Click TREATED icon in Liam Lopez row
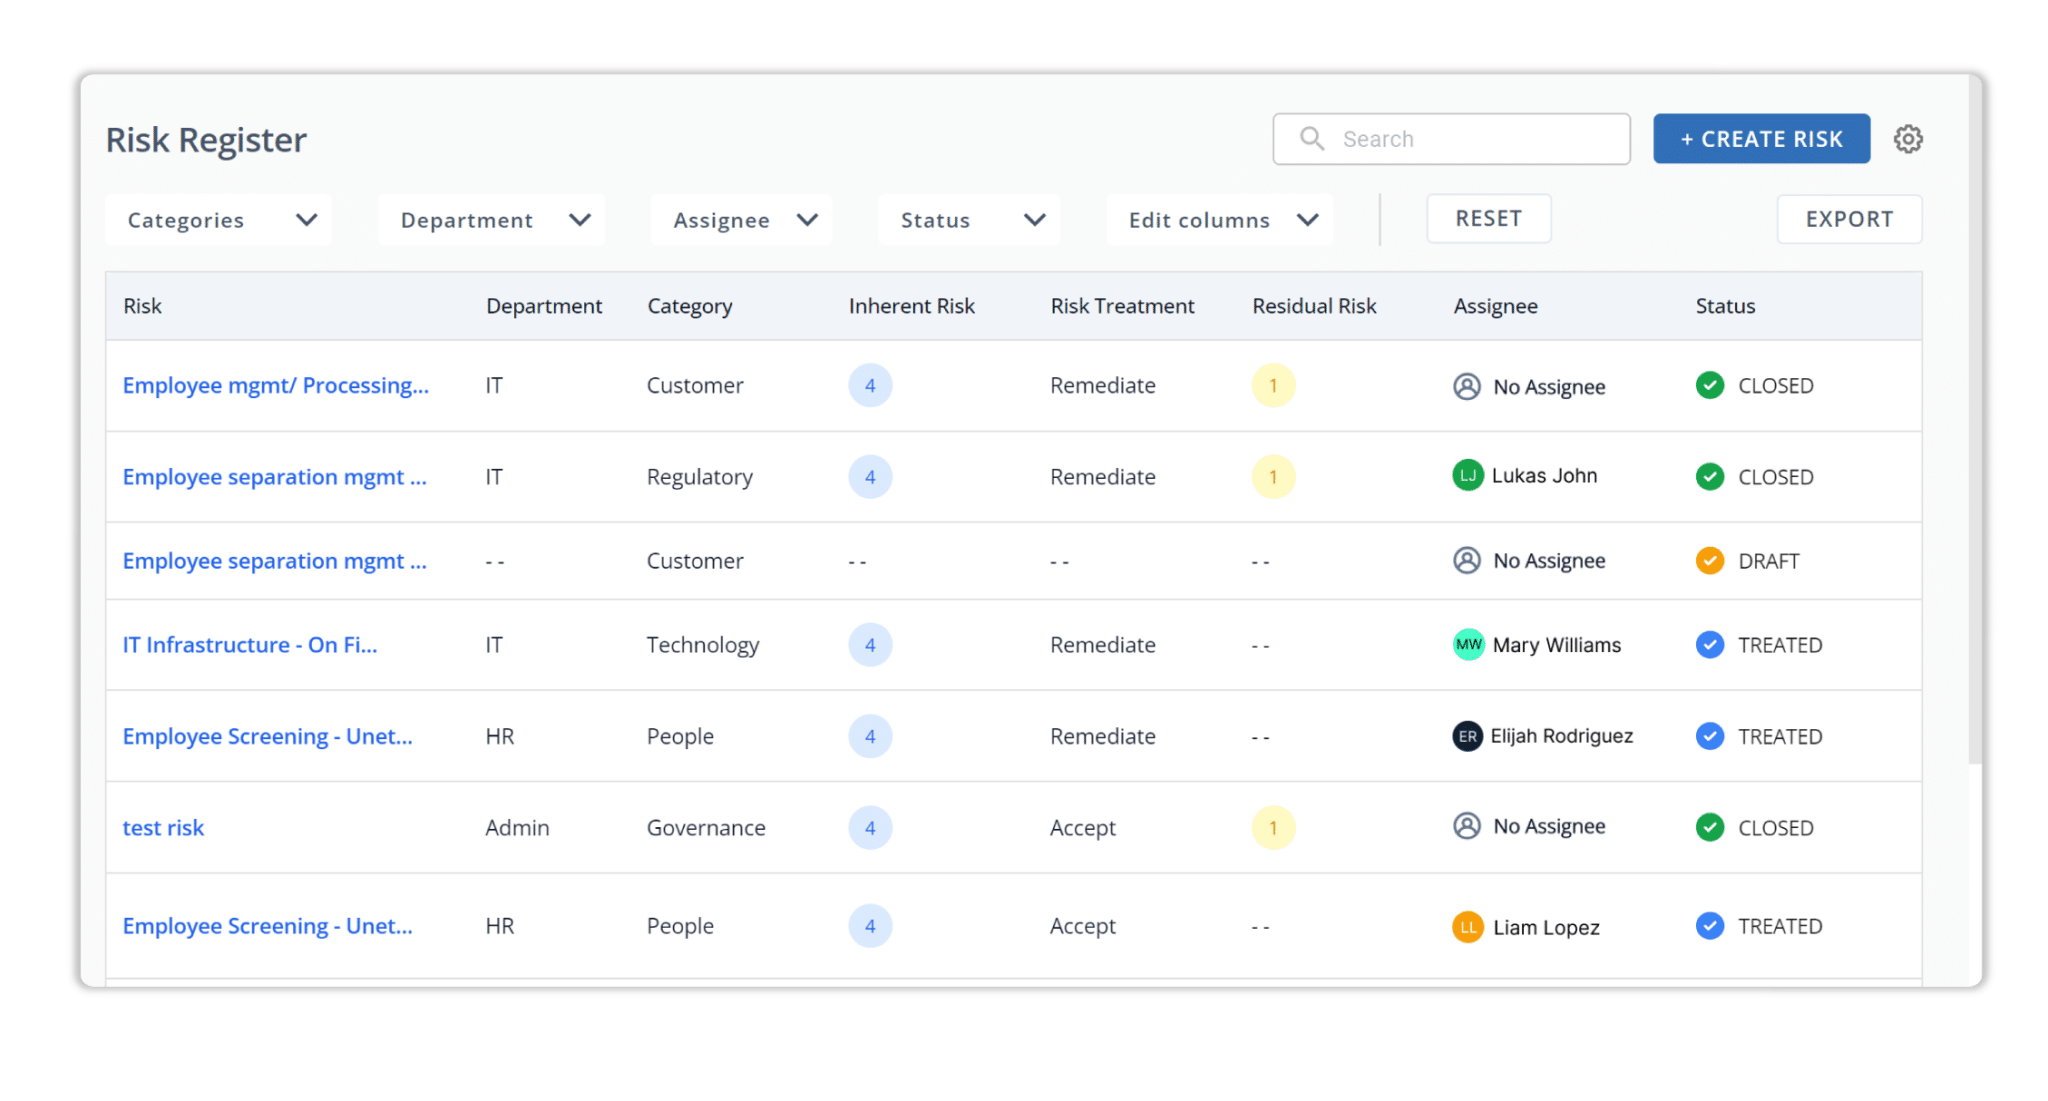The width and height of the screenshot is (2048, 1101). coord(1710,926)
